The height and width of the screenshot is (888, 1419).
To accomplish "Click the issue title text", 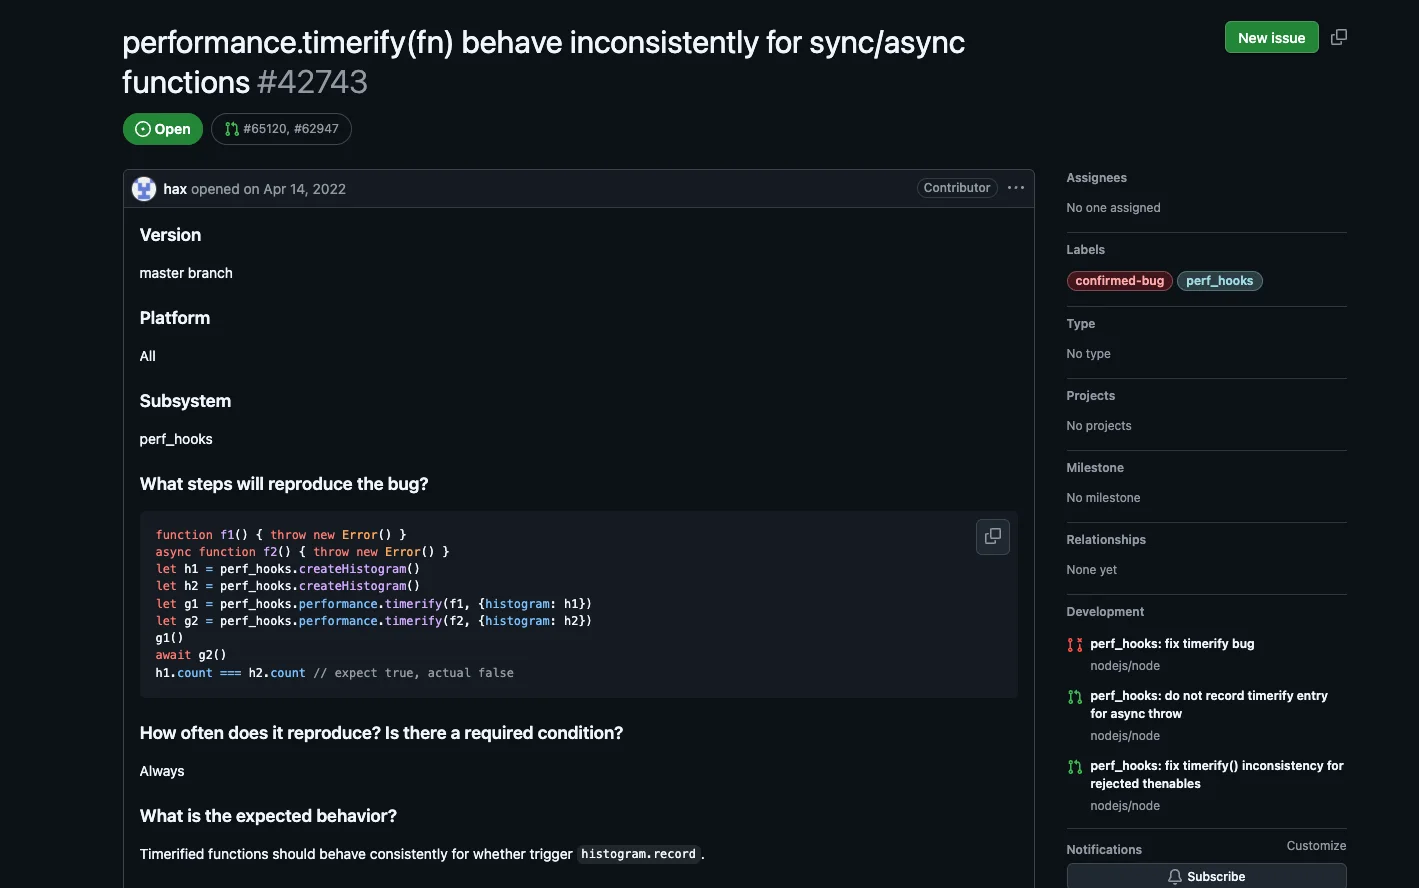I will (543, 62).
